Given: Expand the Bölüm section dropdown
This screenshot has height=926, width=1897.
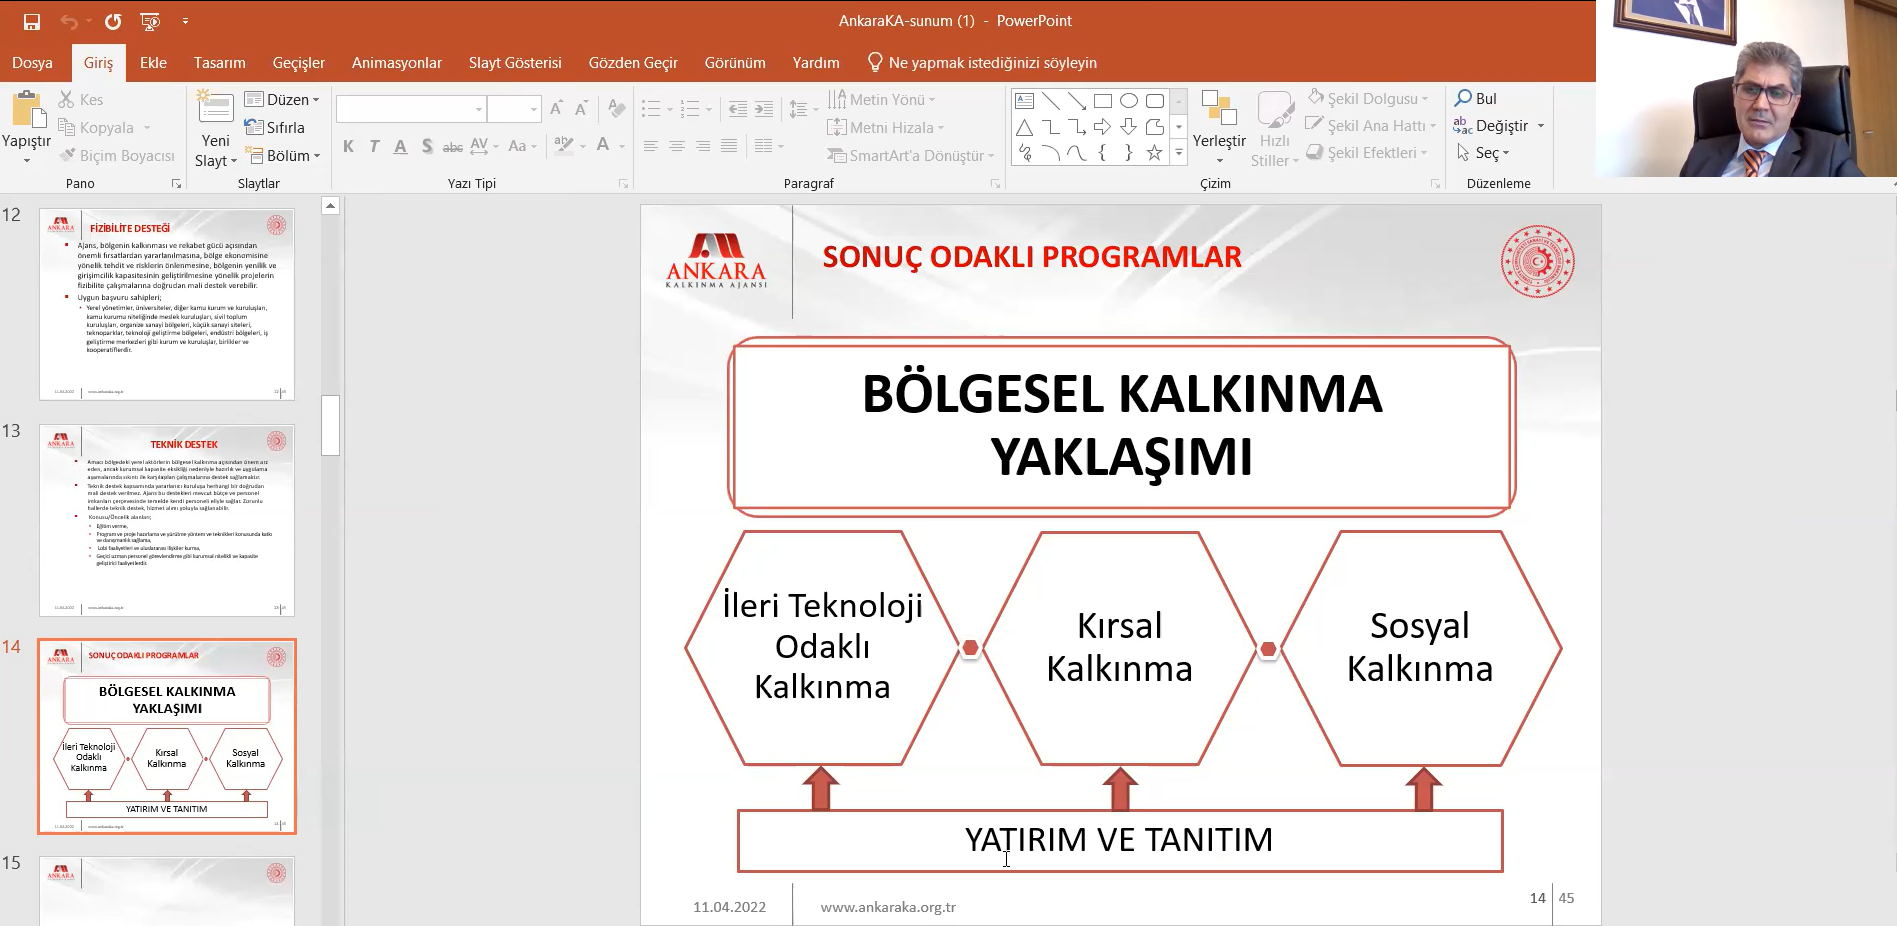Looking at the screenshot, I should [x=282, y=155].
